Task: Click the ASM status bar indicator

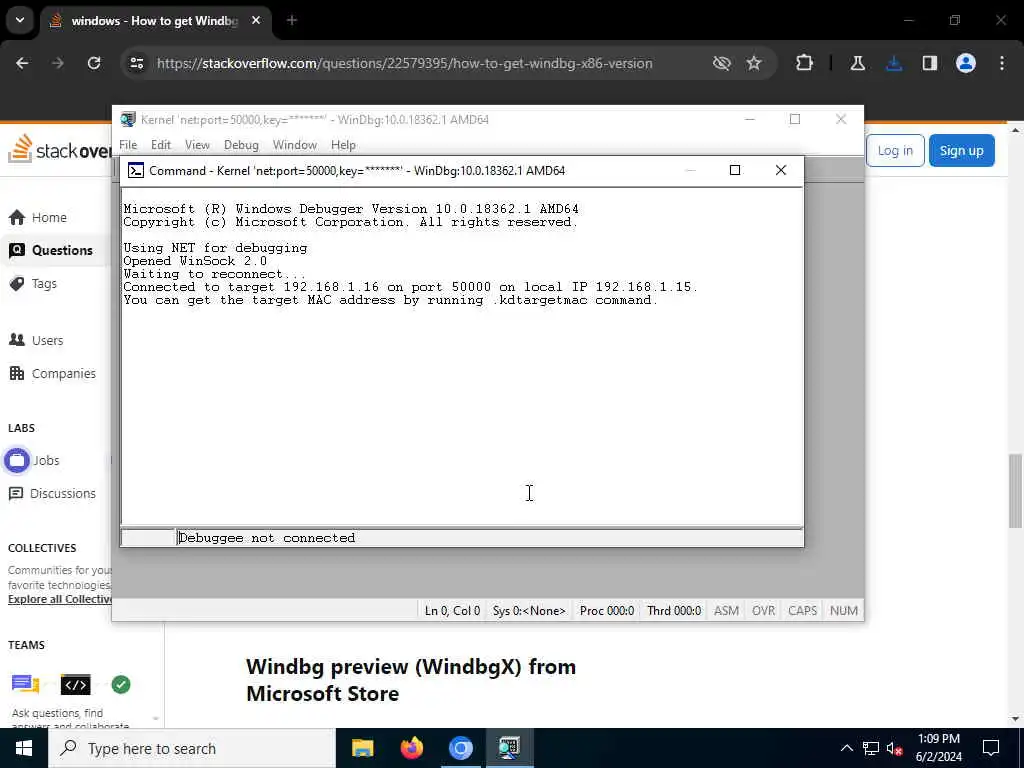Action: [x=726, y=611]
